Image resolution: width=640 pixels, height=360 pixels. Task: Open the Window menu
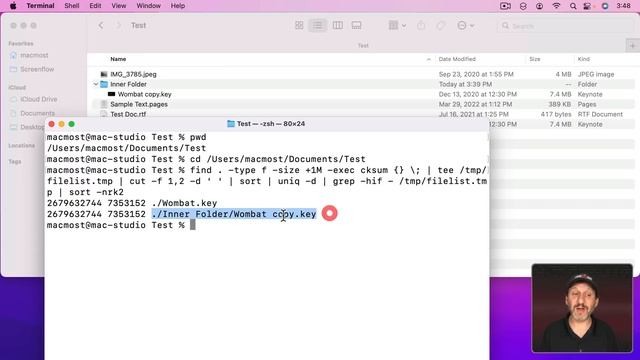click(x=148, y=6)
